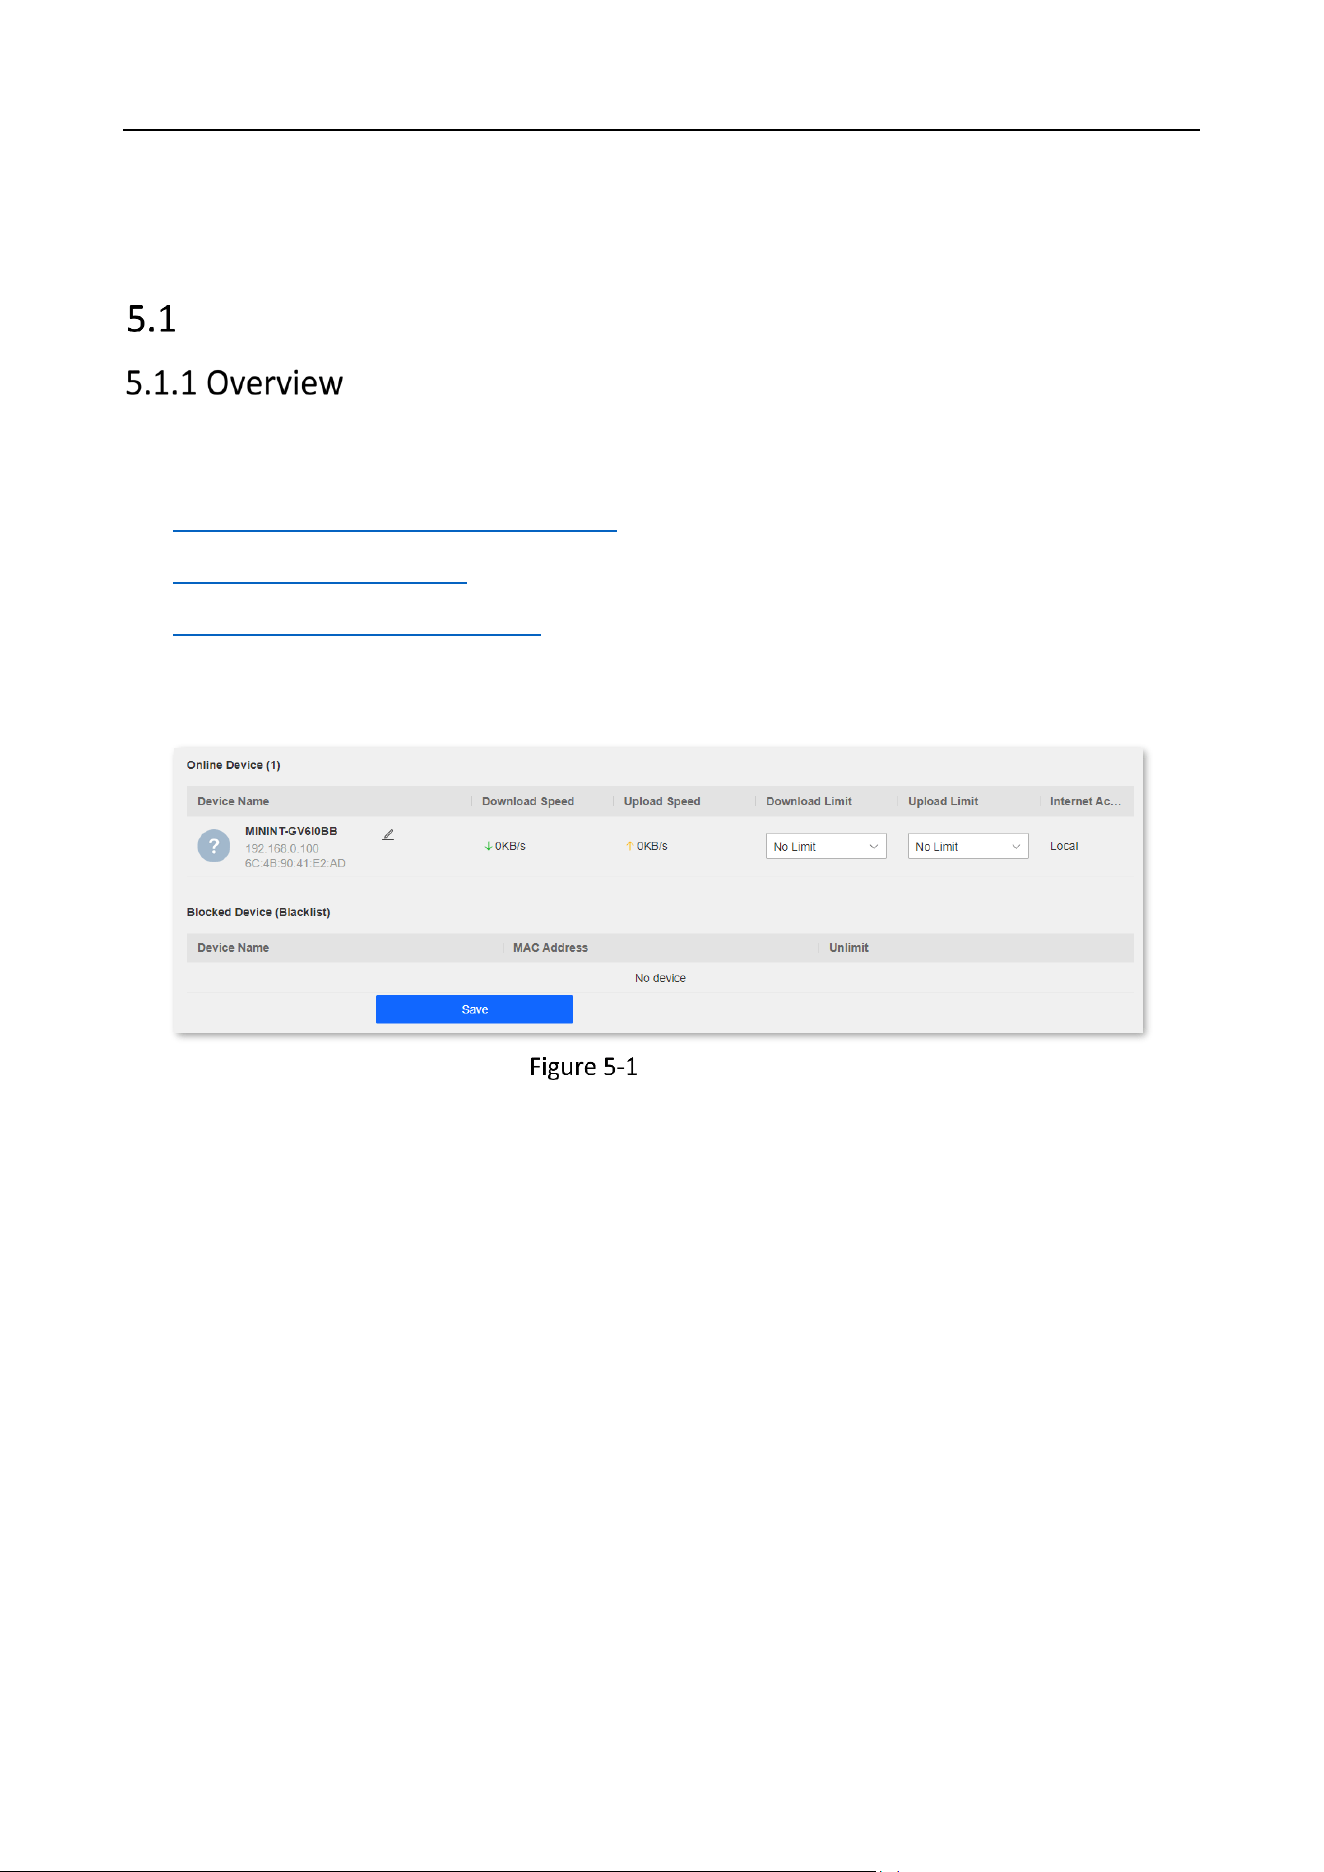Click the '5.1.1 Overview' section heading

tap(234, 383)
